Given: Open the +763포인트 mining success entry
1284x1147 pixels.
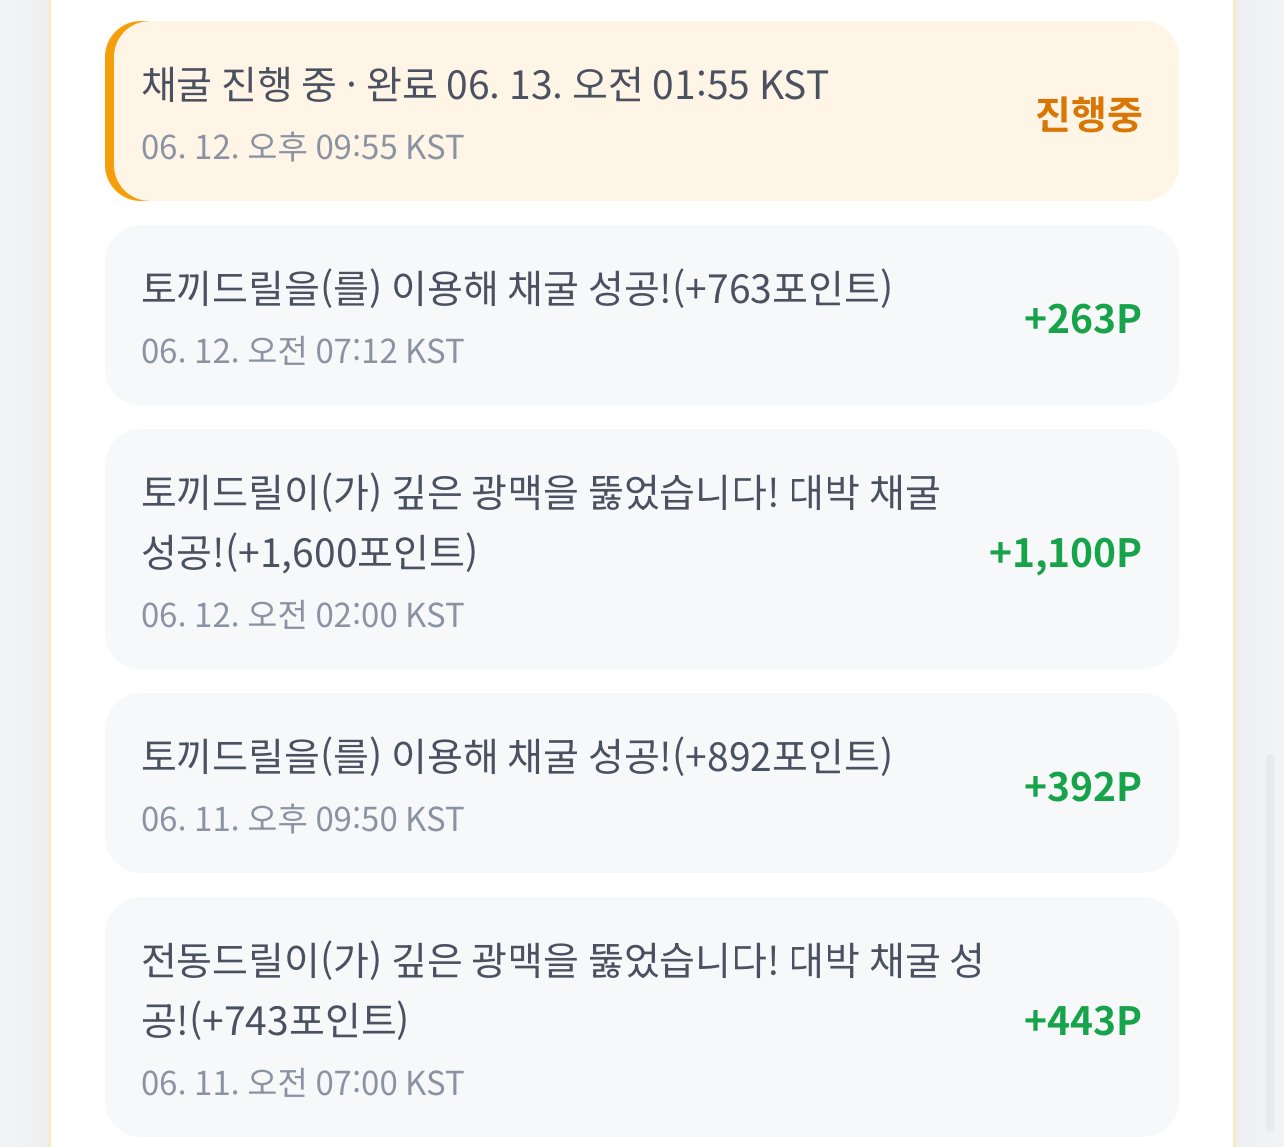Looking at the screenshot, I should click(x=641, y=315).
